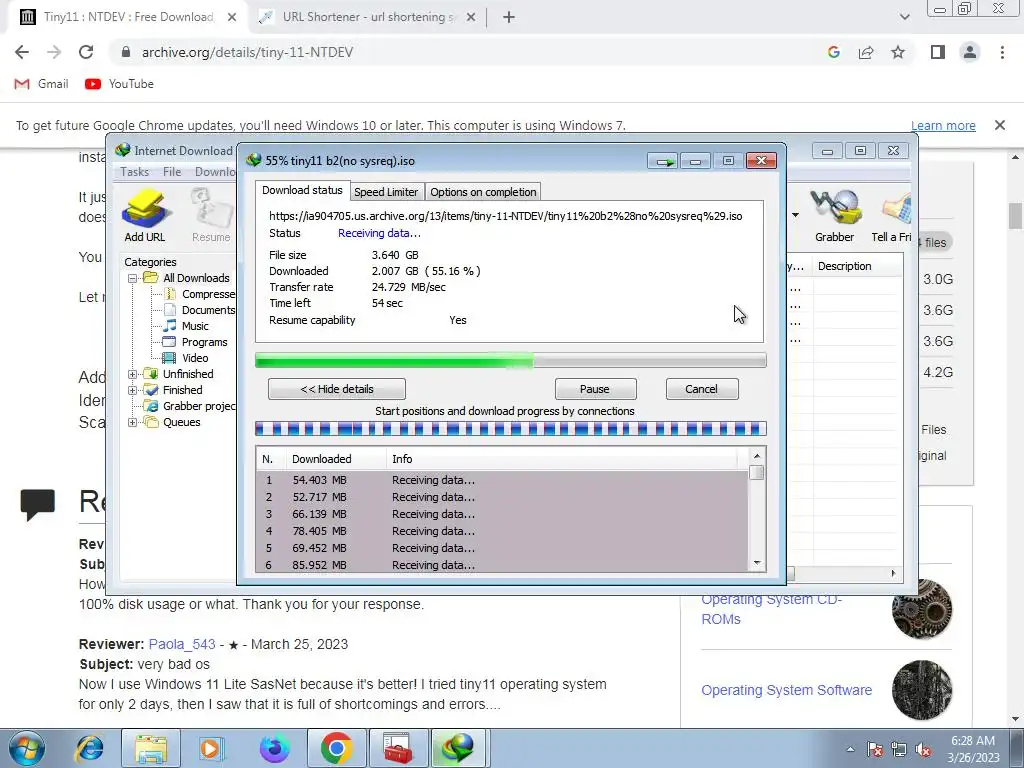Reload the archive.org page
Image resolution: width=1024 pixels, height=768 pixels.
[86, 52]
